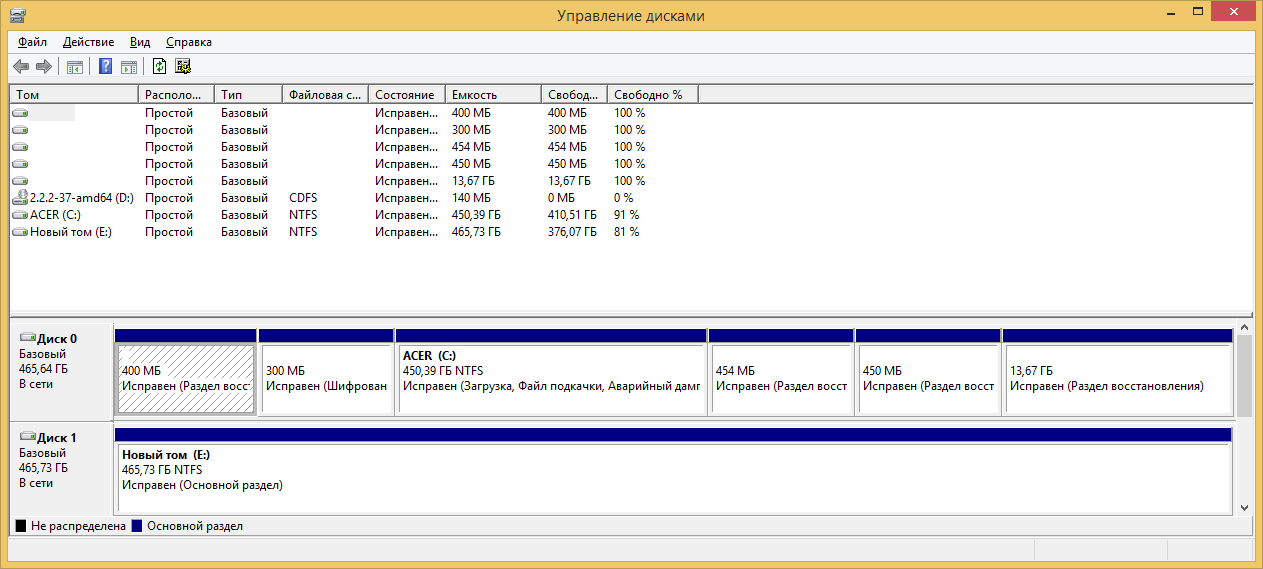Viewport: 1263px width, 569px height.
Task: Toggle the console tree pane icon
Action: (x=74, y=67)
